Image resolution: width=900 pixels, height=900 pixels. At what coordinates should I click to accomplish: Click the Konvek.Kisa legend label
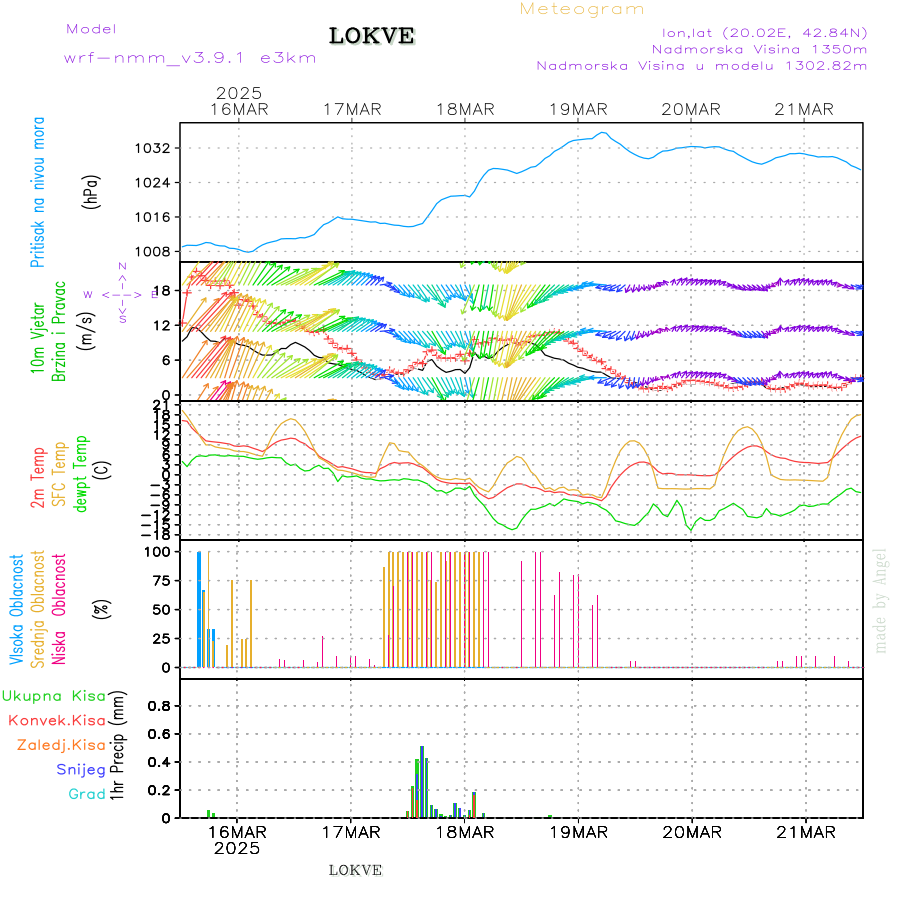coord(57,720)
